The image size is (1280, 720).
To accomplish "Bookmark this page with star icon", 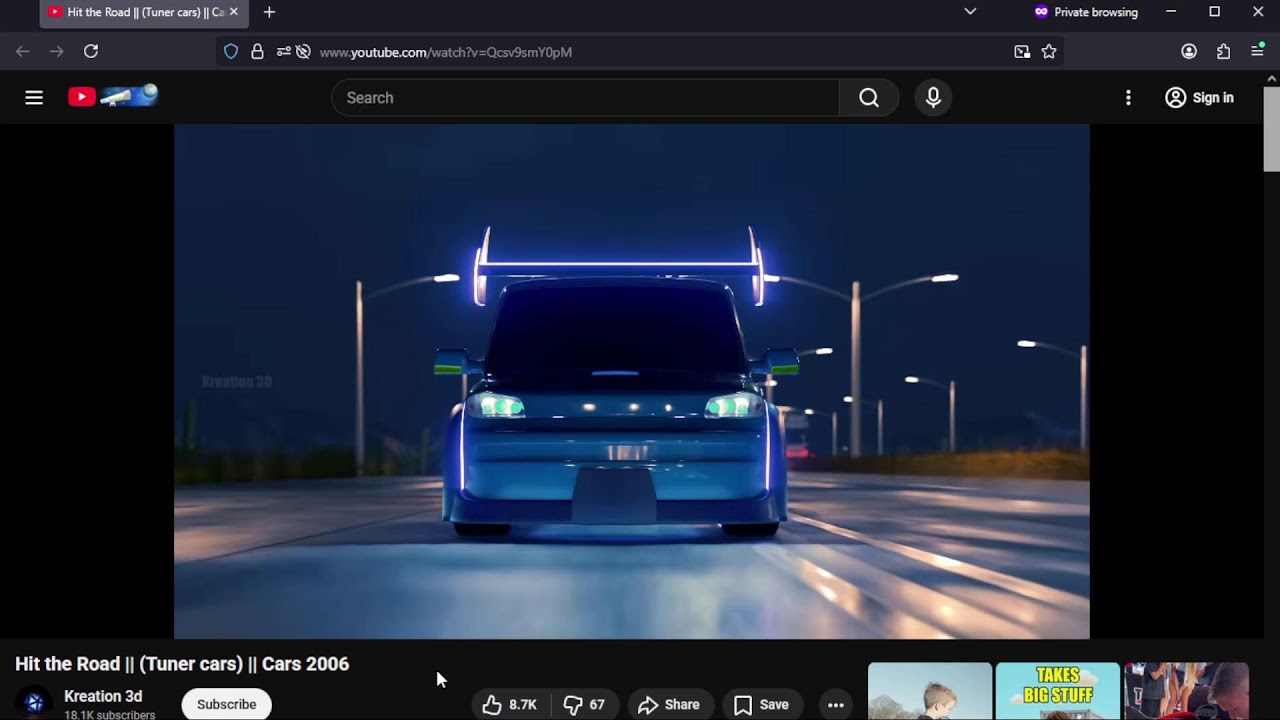I will click(x=1049, y=52).
